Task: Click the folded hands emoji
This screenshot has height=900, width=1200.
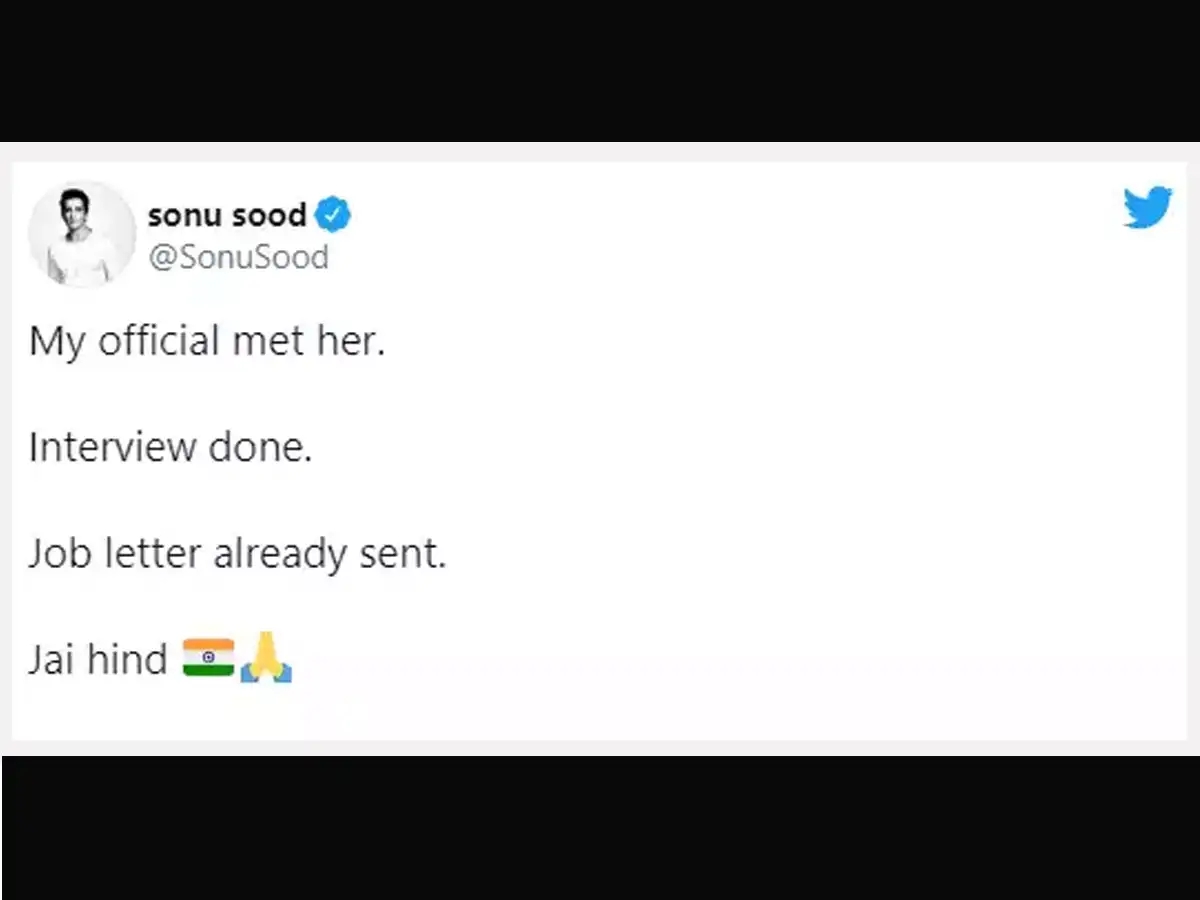Action: click(x=266, y=658)
